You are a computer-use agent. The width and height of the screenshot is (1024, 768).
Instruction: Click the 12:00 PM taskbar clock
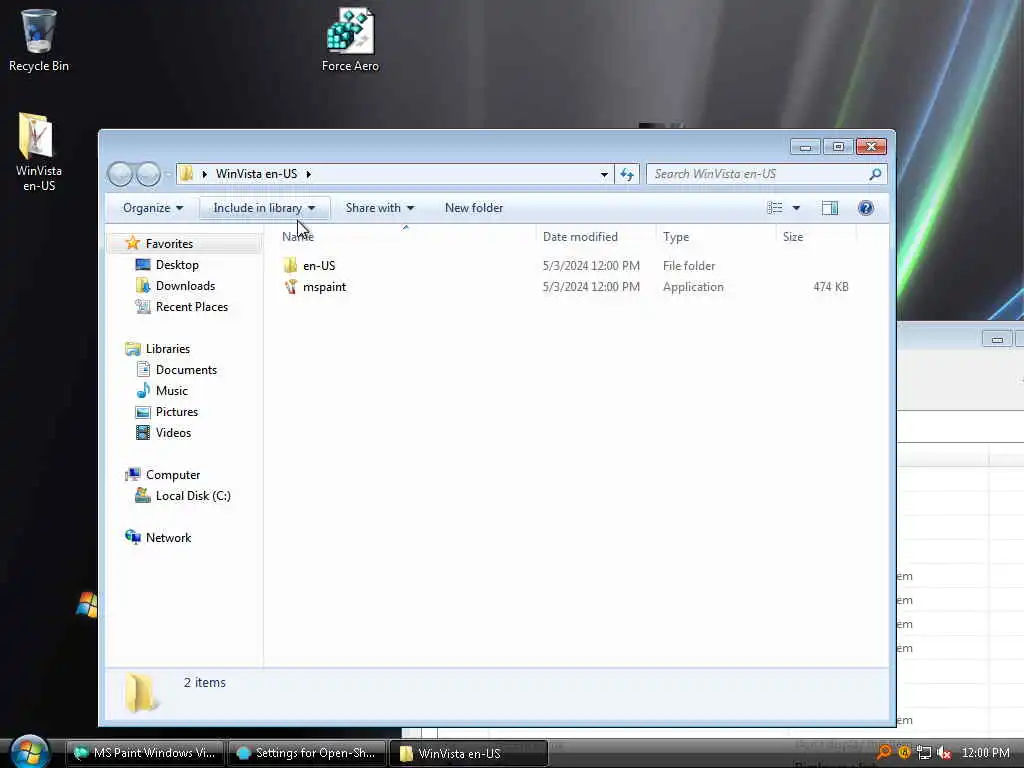pyautogui.click(x=985, y=753)
